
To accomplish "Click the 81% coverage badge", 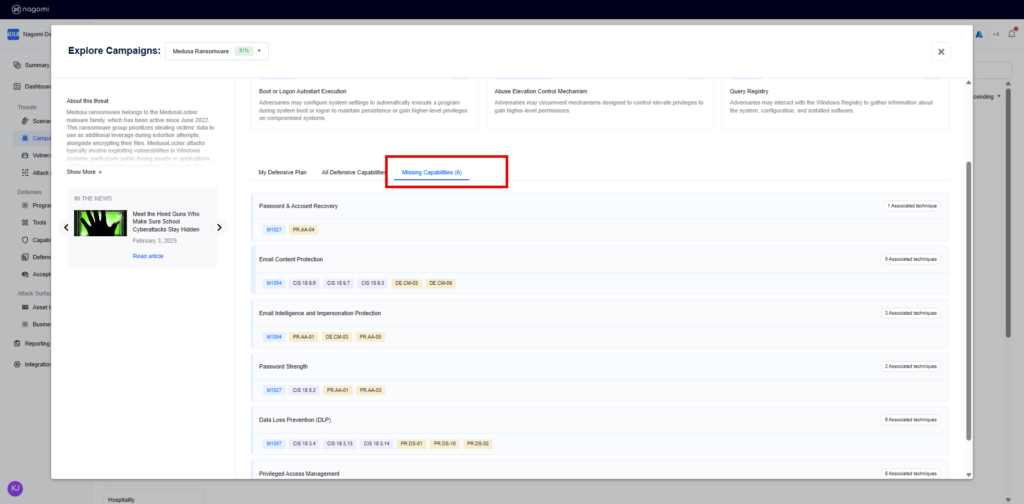I will coord(244,51).
